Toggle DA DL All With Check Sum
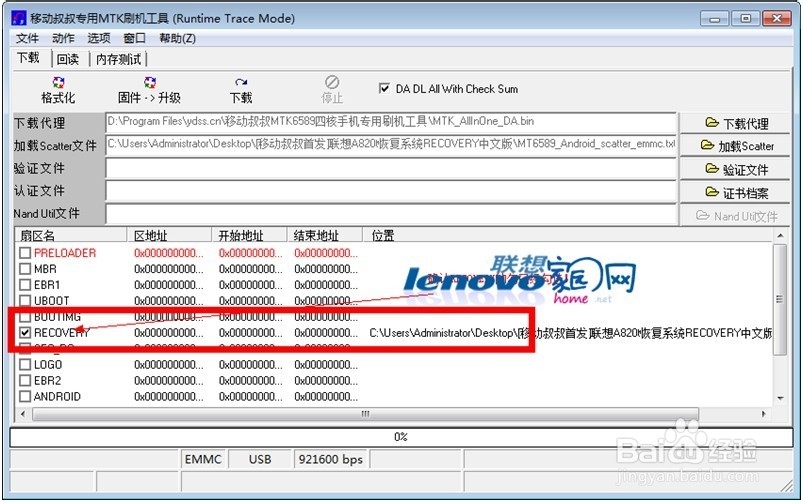This screenshot has height=504, width=803. coord(384,89)
